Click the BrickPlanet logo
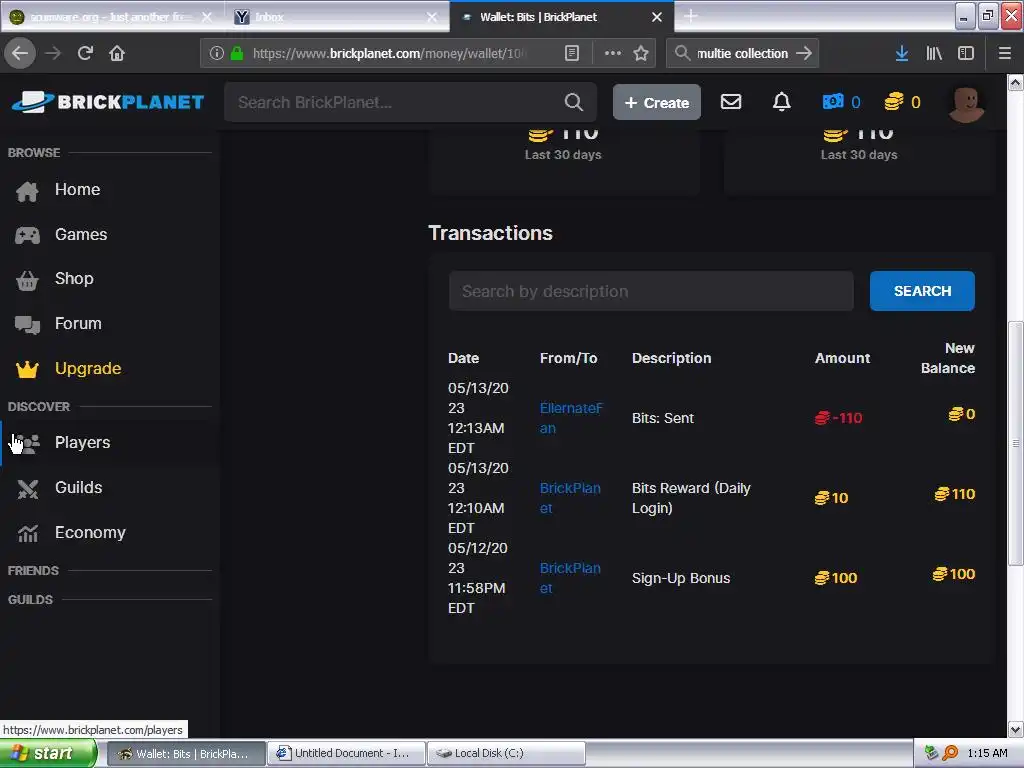Screen dimensions: 1024x768 pos(108,102)
